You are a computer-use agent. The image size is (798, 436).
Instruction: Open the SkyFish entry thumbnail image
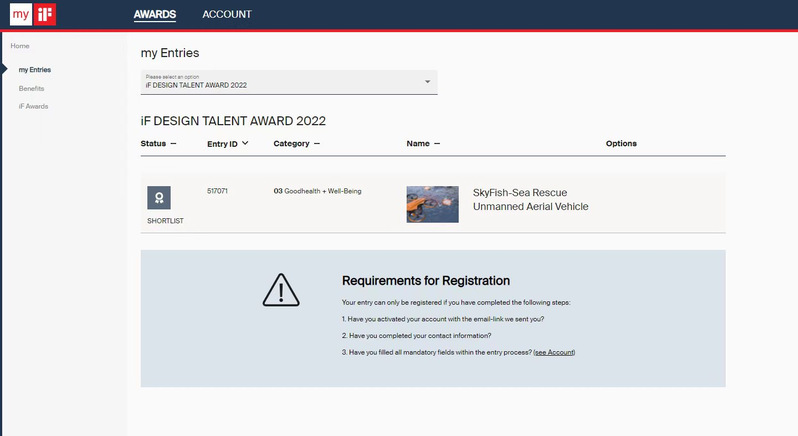pyautogui.click(x=432, y=204)
